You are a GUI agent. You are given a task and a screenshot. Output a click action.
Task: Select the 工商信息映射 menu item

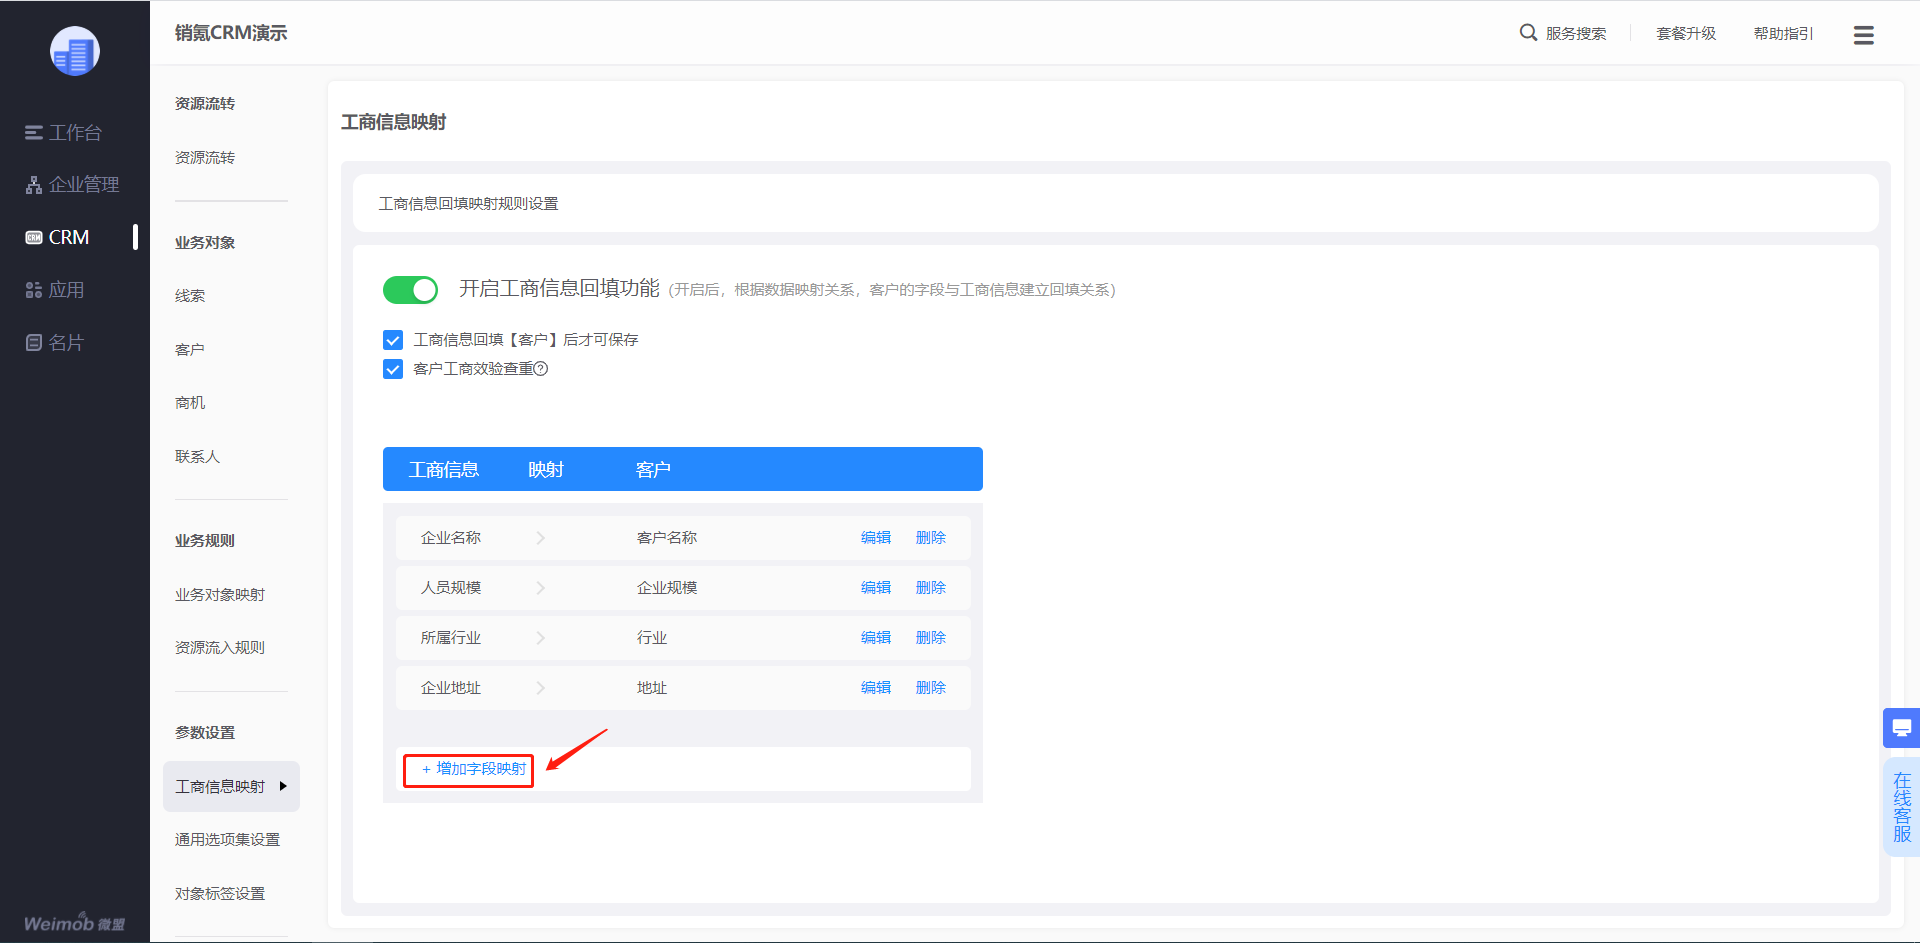tap(231, 787)
